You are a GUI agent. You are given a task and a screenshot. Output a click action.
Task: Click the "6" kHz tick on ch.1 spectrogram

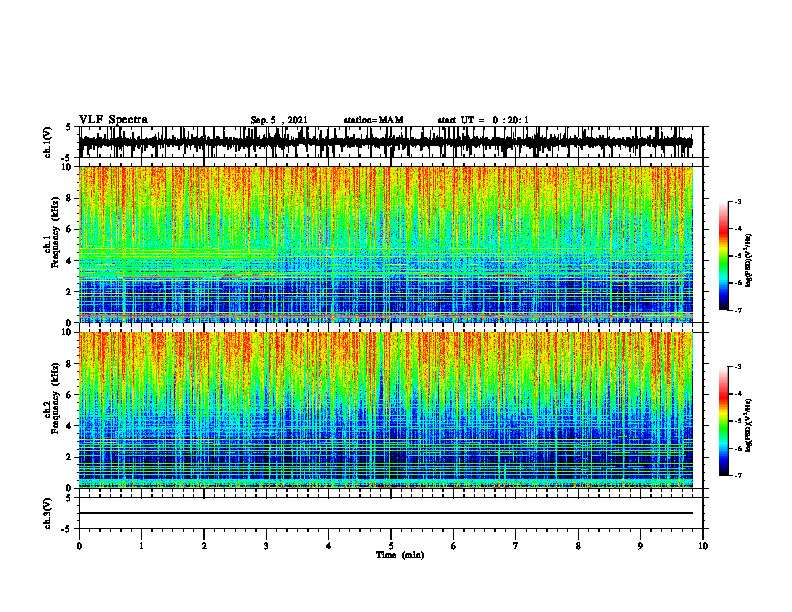(x=70, y=230)
